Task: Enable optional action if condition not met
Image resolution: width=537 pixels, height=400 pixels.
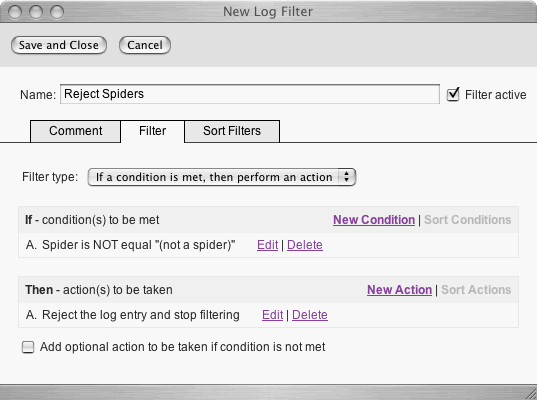Action: pos(28,347)
